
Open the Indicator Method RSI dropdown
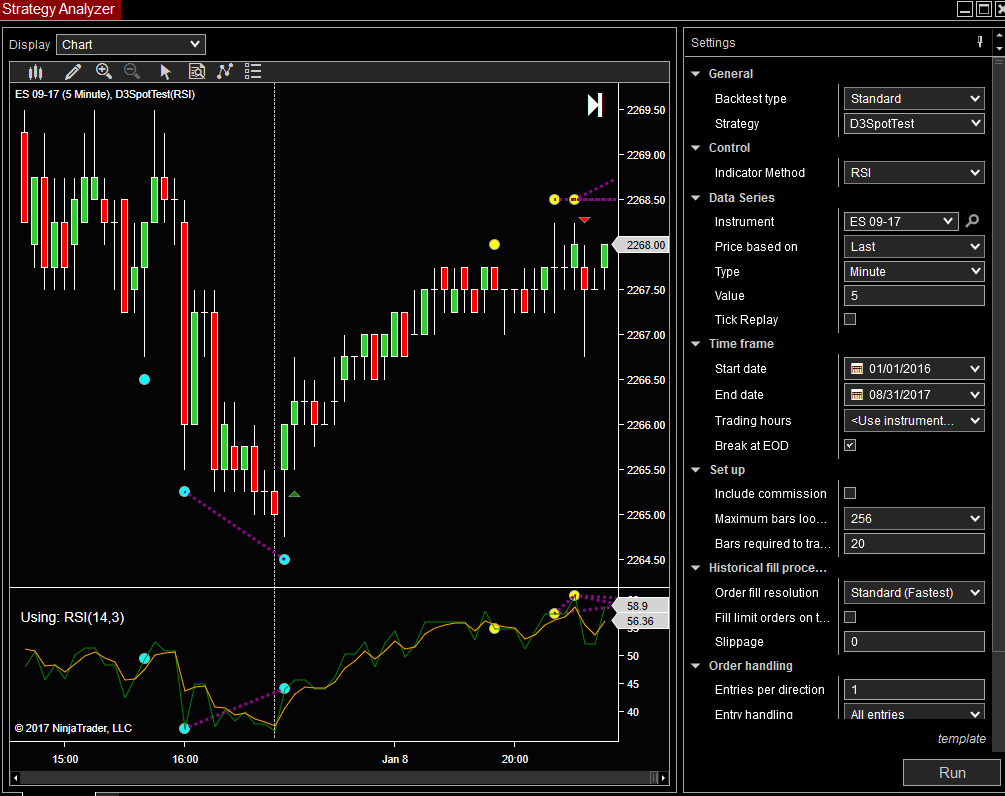tap(914, 172)
